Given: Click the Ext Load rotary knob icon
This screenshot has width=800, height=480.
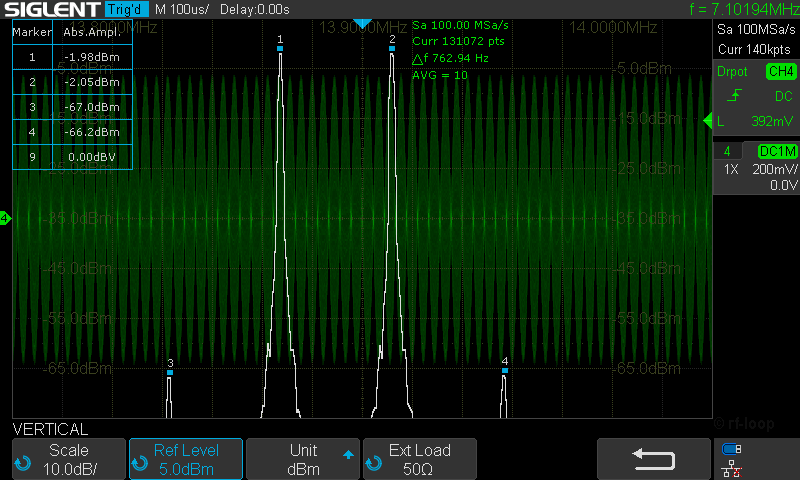Looking at the screenshot, I should (x=373, y=463).
